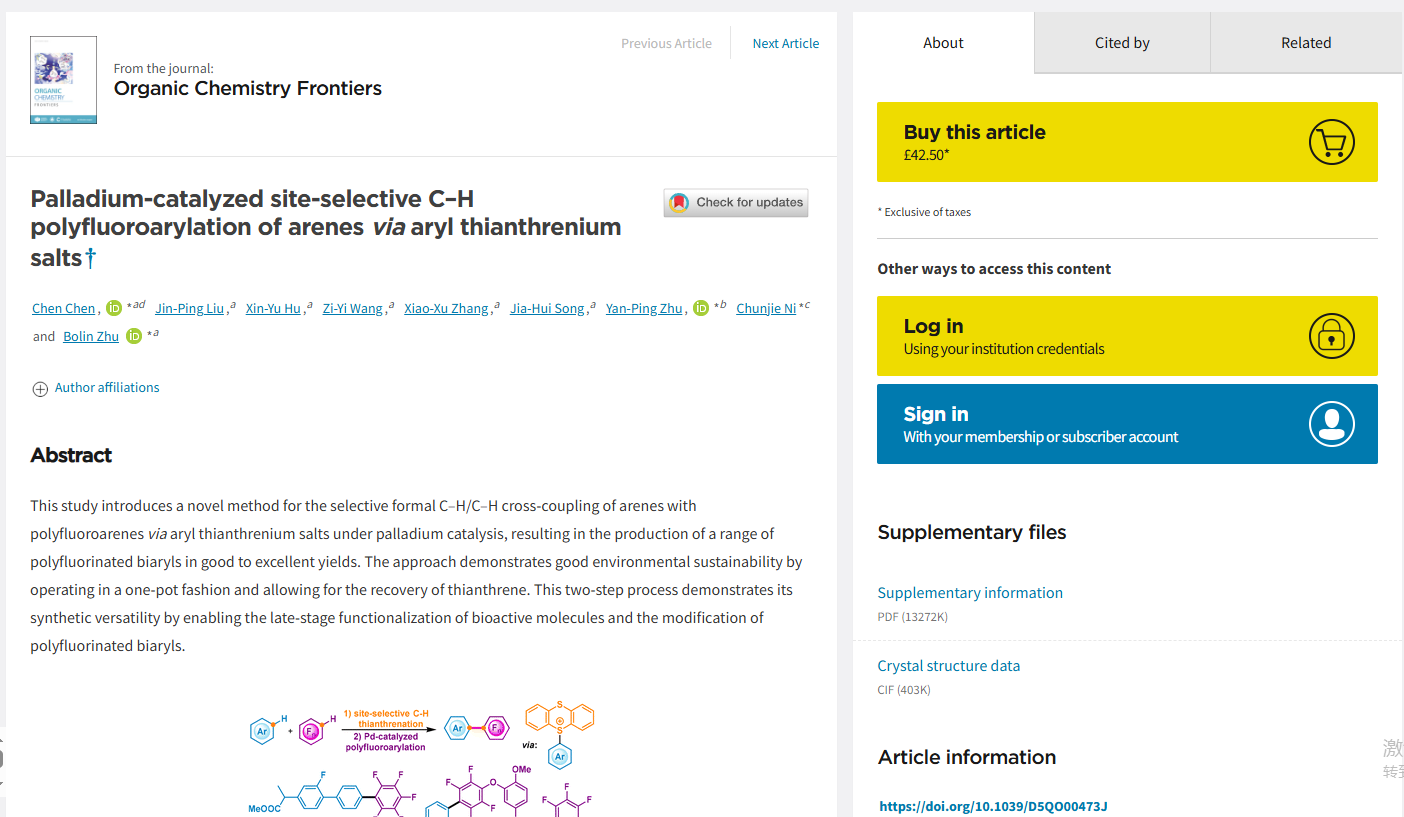Switch to the Cited by tab
Viewport: 1404px width, 817px height.
pyautogui.click(x=1122, y=43)
